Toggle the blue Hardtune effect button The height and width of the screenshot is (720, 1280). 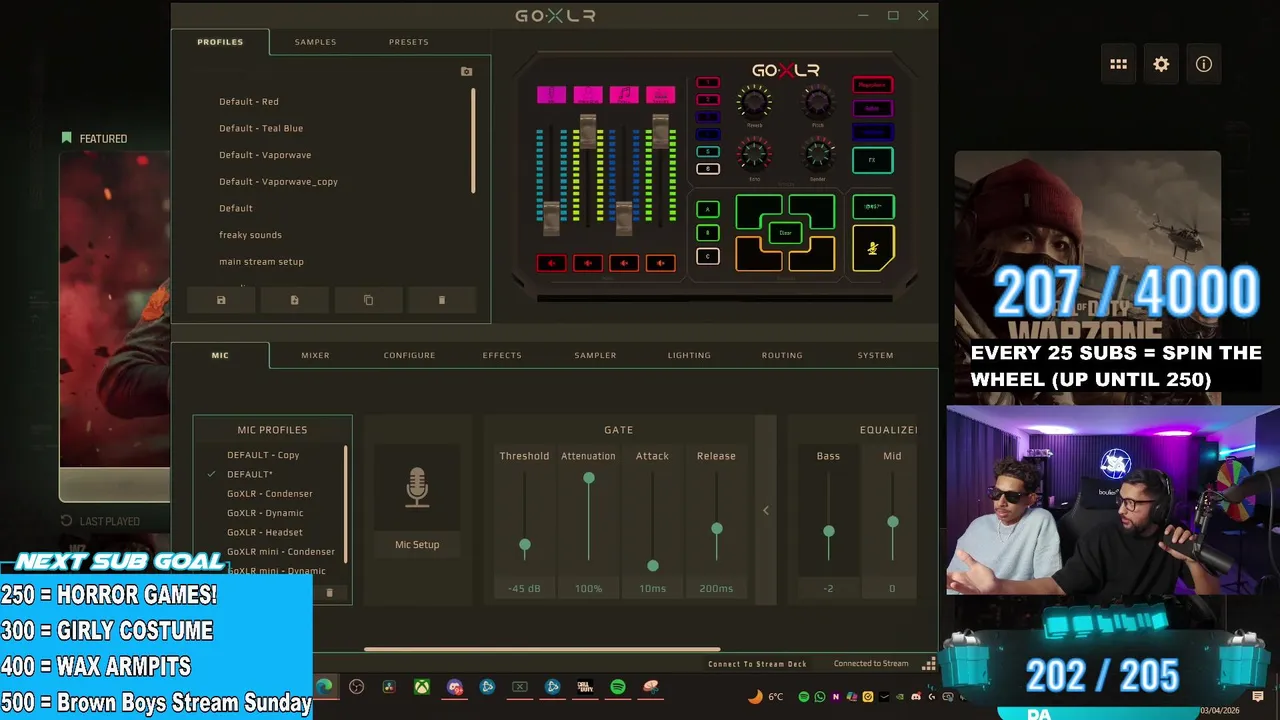(872, 132)
